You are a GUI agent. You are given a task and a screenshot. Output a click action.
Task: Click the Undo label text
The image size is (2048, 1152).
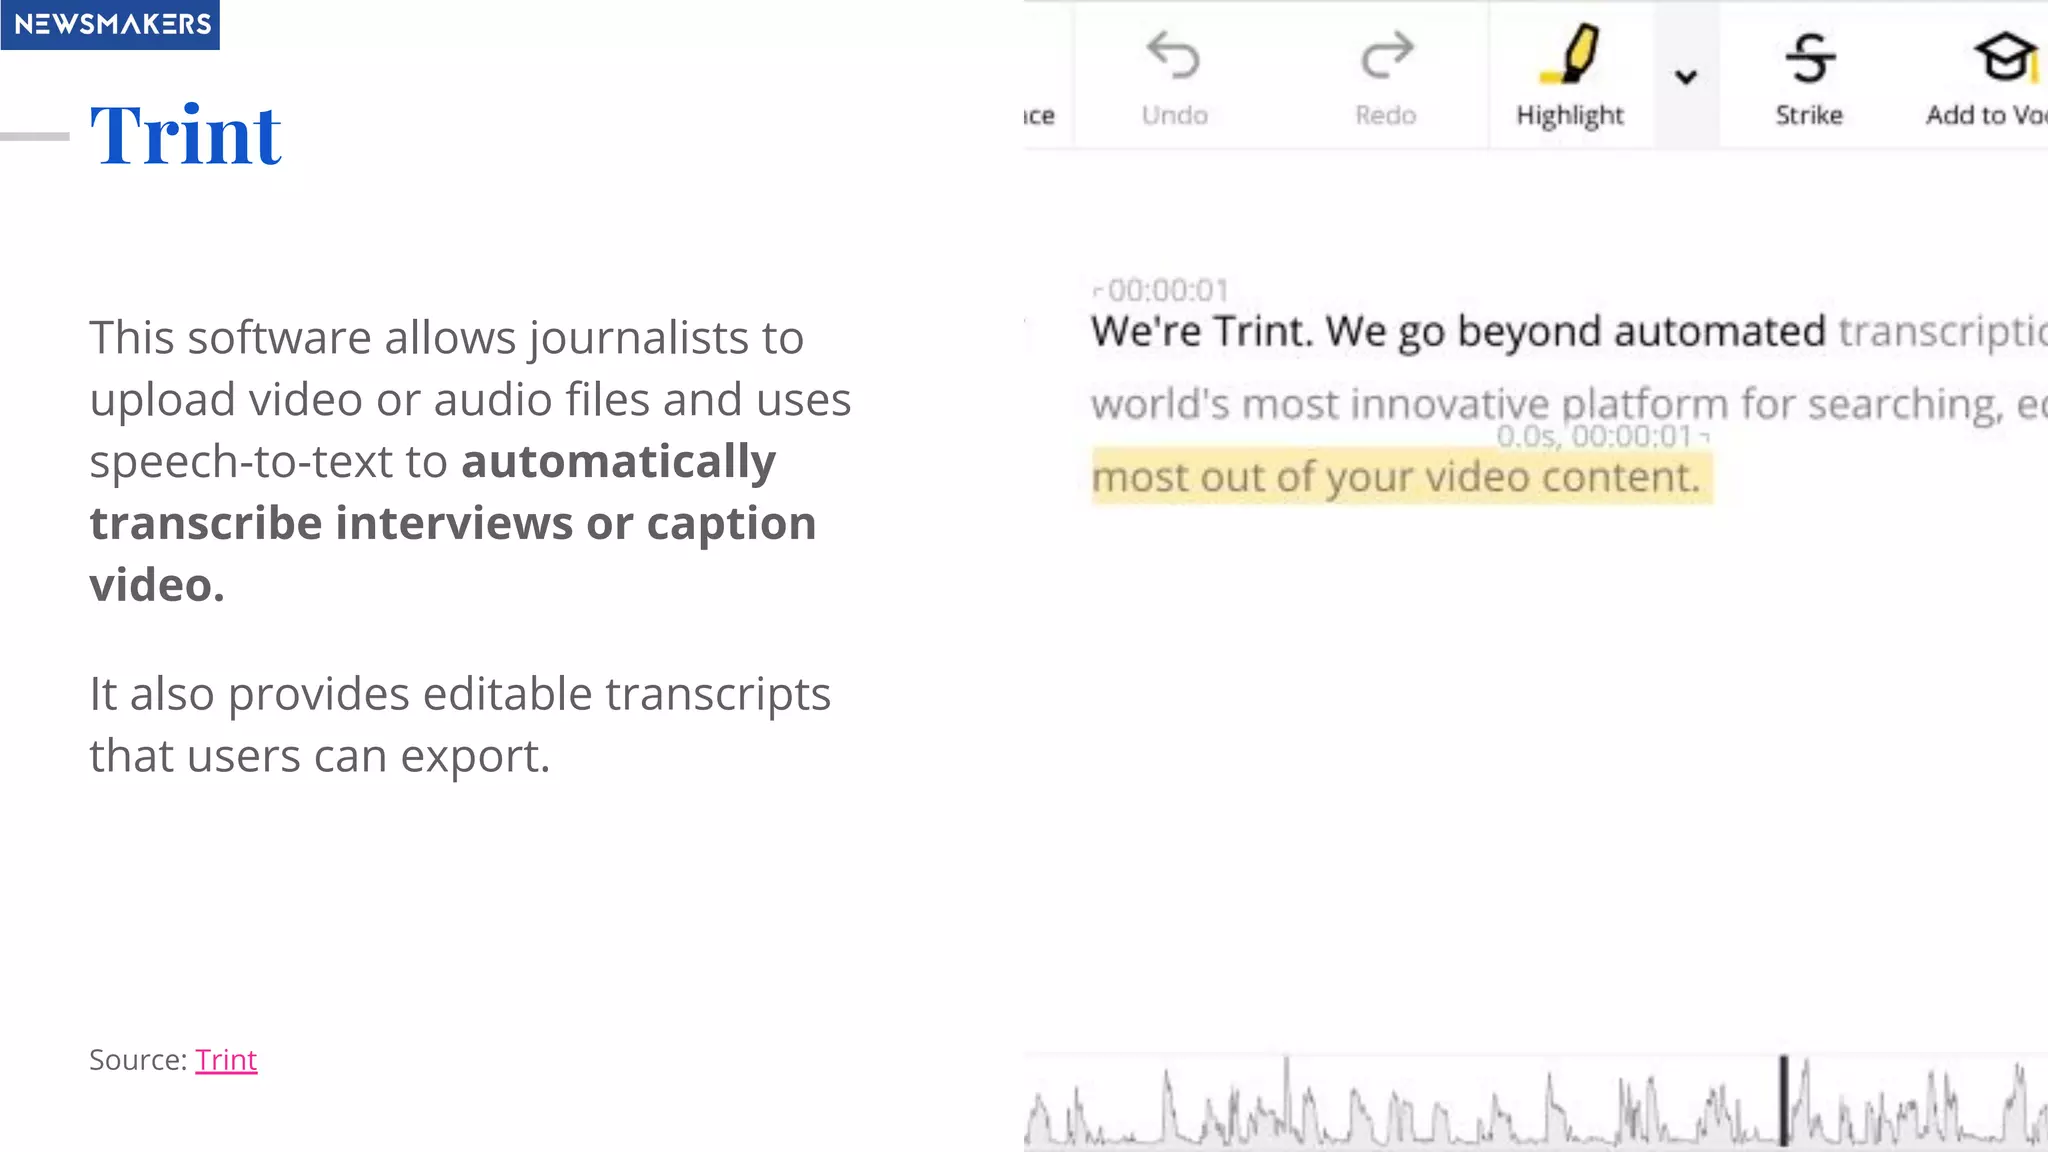1175,116
